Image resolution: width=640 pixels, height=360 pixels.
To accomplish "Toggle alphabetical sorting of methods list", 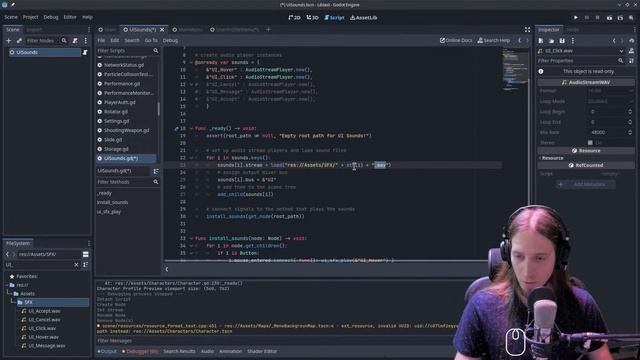I will pyautogui.click(x=156, y=171).
